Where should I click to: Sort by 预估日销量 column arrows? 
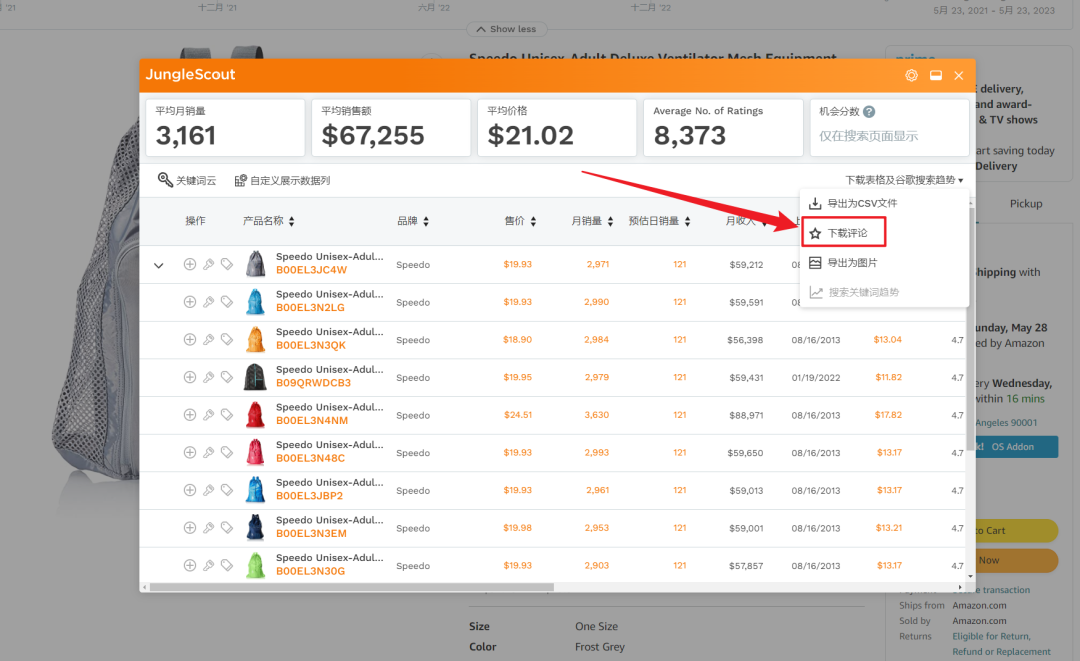[687, 221]
